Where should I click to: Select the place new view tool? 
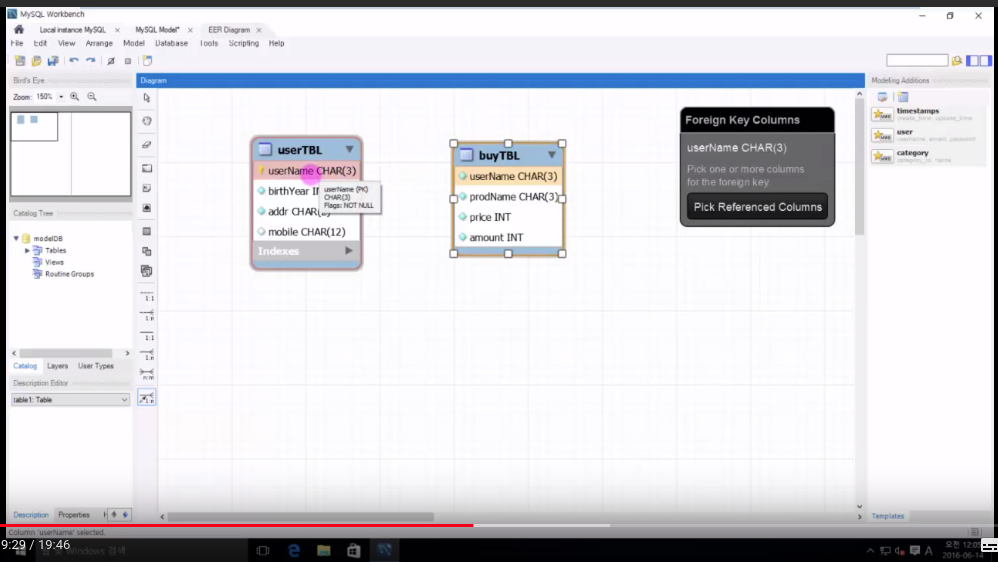tap(147, 251)
